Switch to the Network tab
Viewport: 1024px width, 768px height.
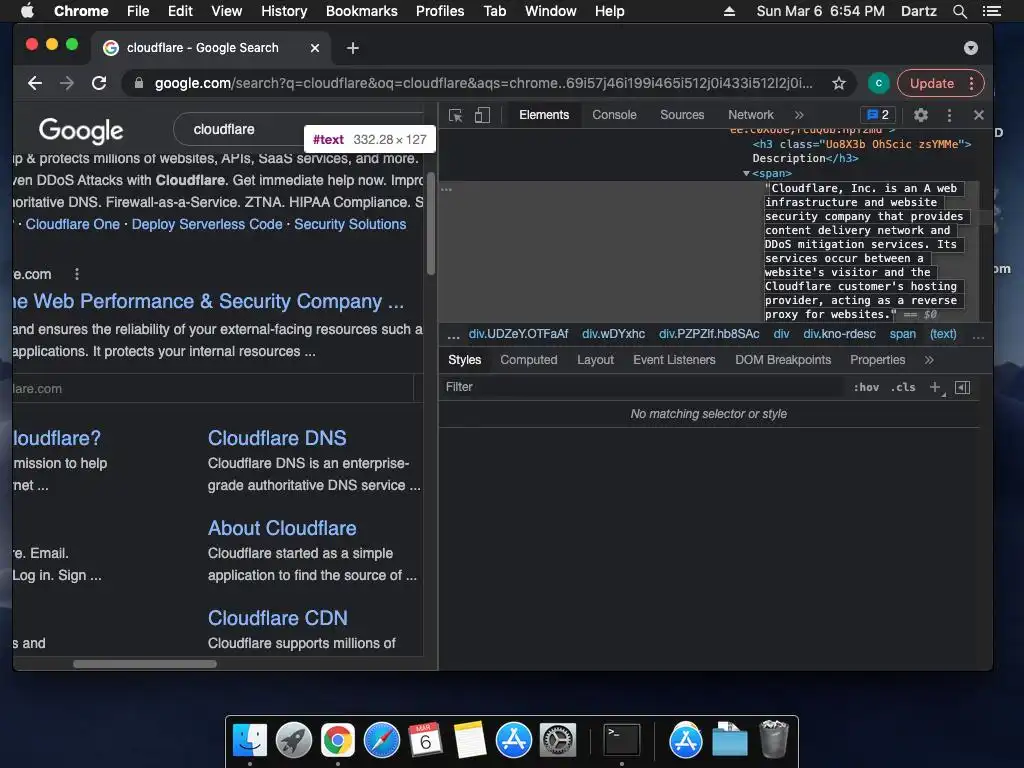pos(750,115)
